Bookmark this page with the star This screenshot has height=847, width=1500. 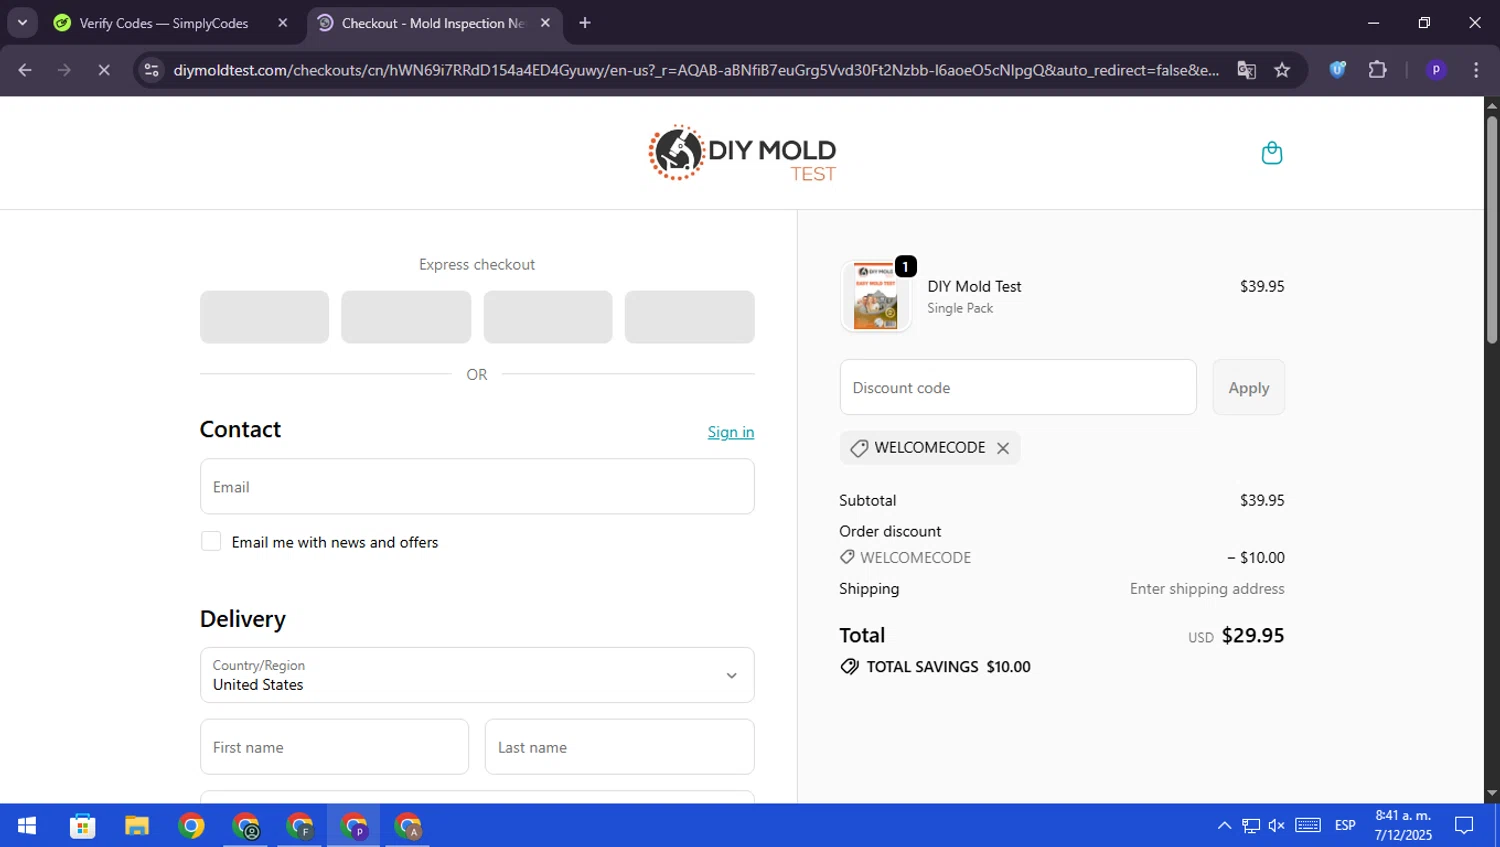tap(1282, 70)
